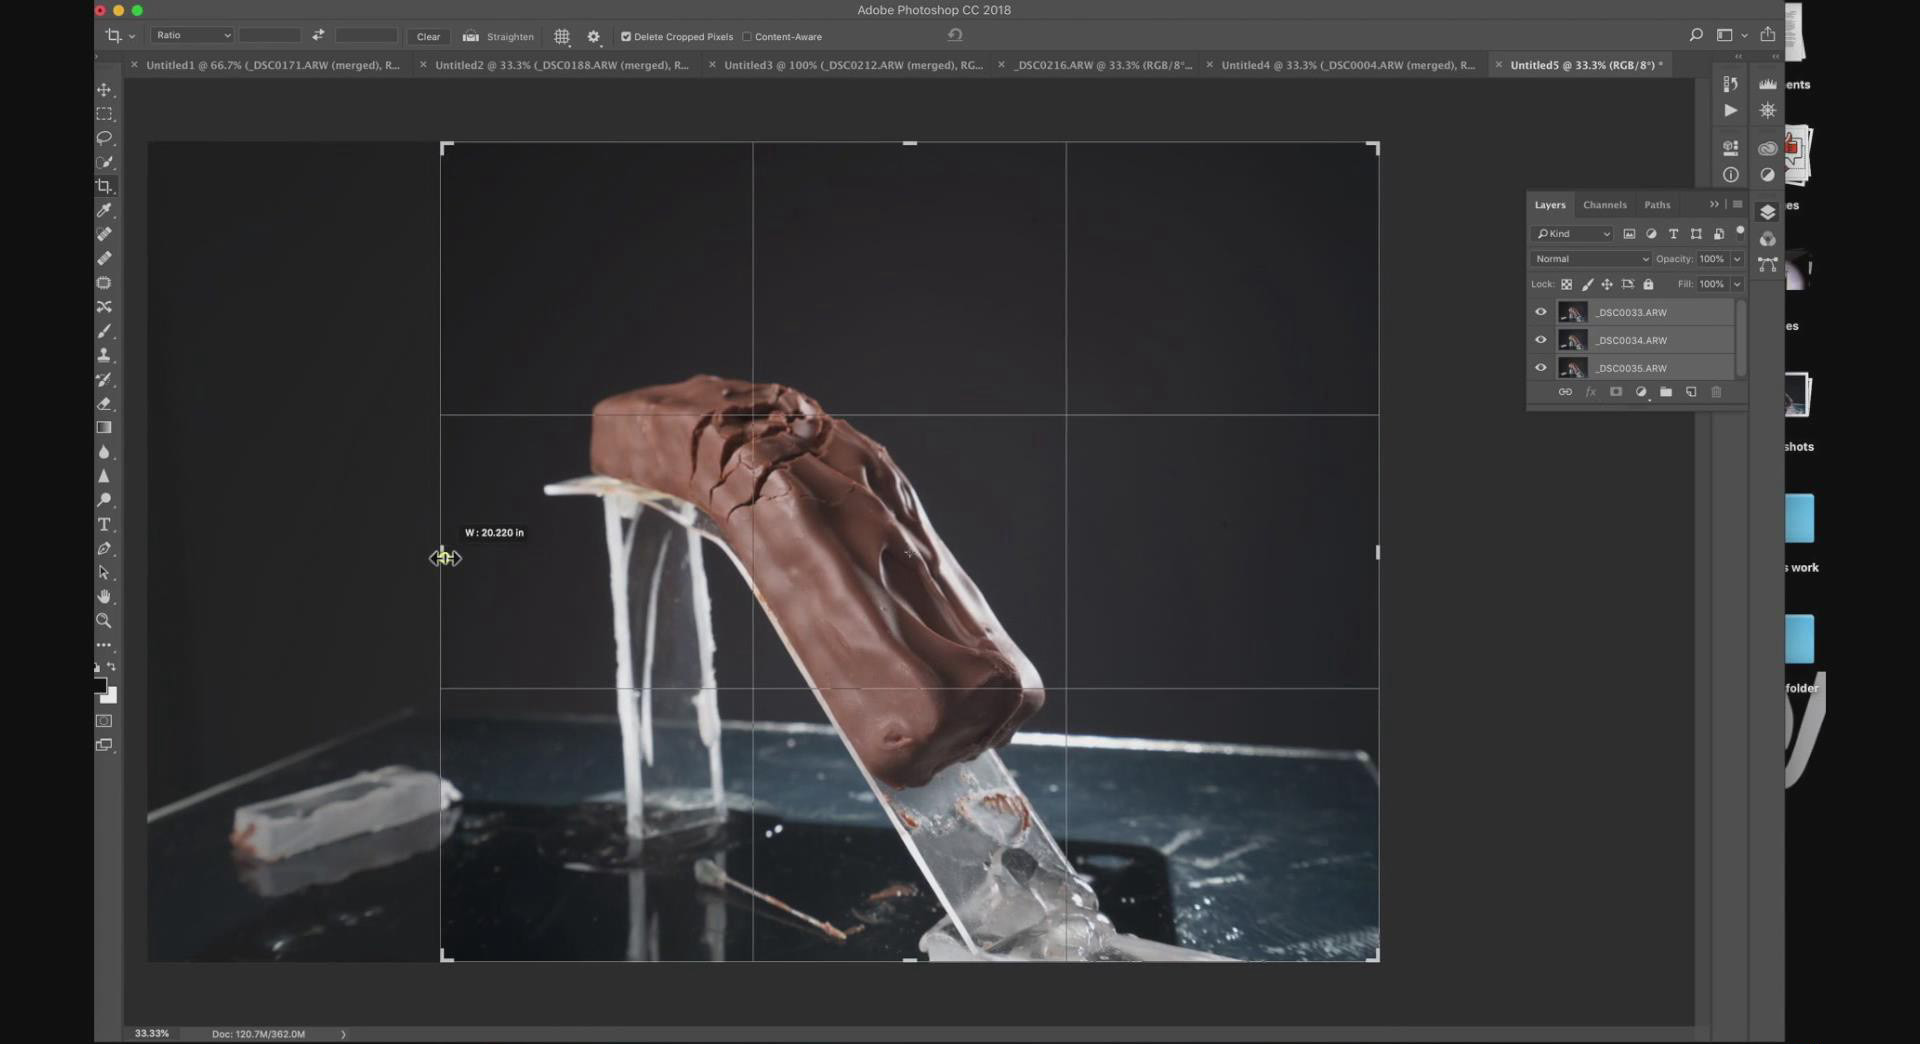Select the Zoom tool in toolbar
The image size is (1920, 1044).
point(104,621)
